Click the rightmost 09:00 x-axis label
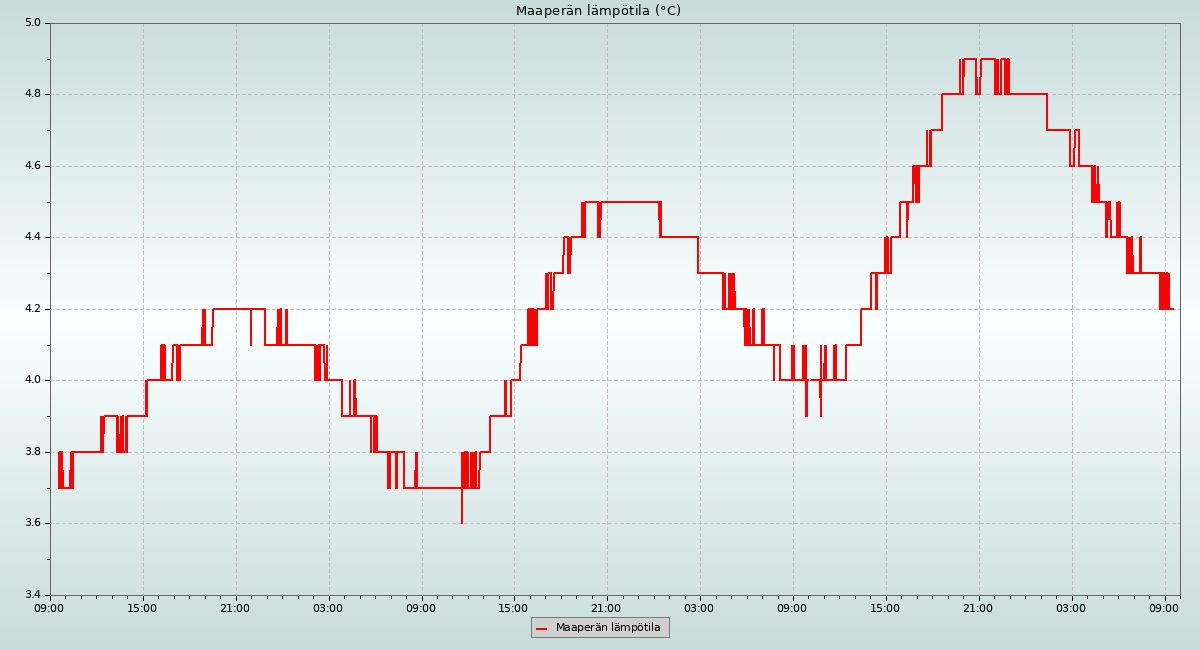The image size is (1200, 650). pos(1164,607)
